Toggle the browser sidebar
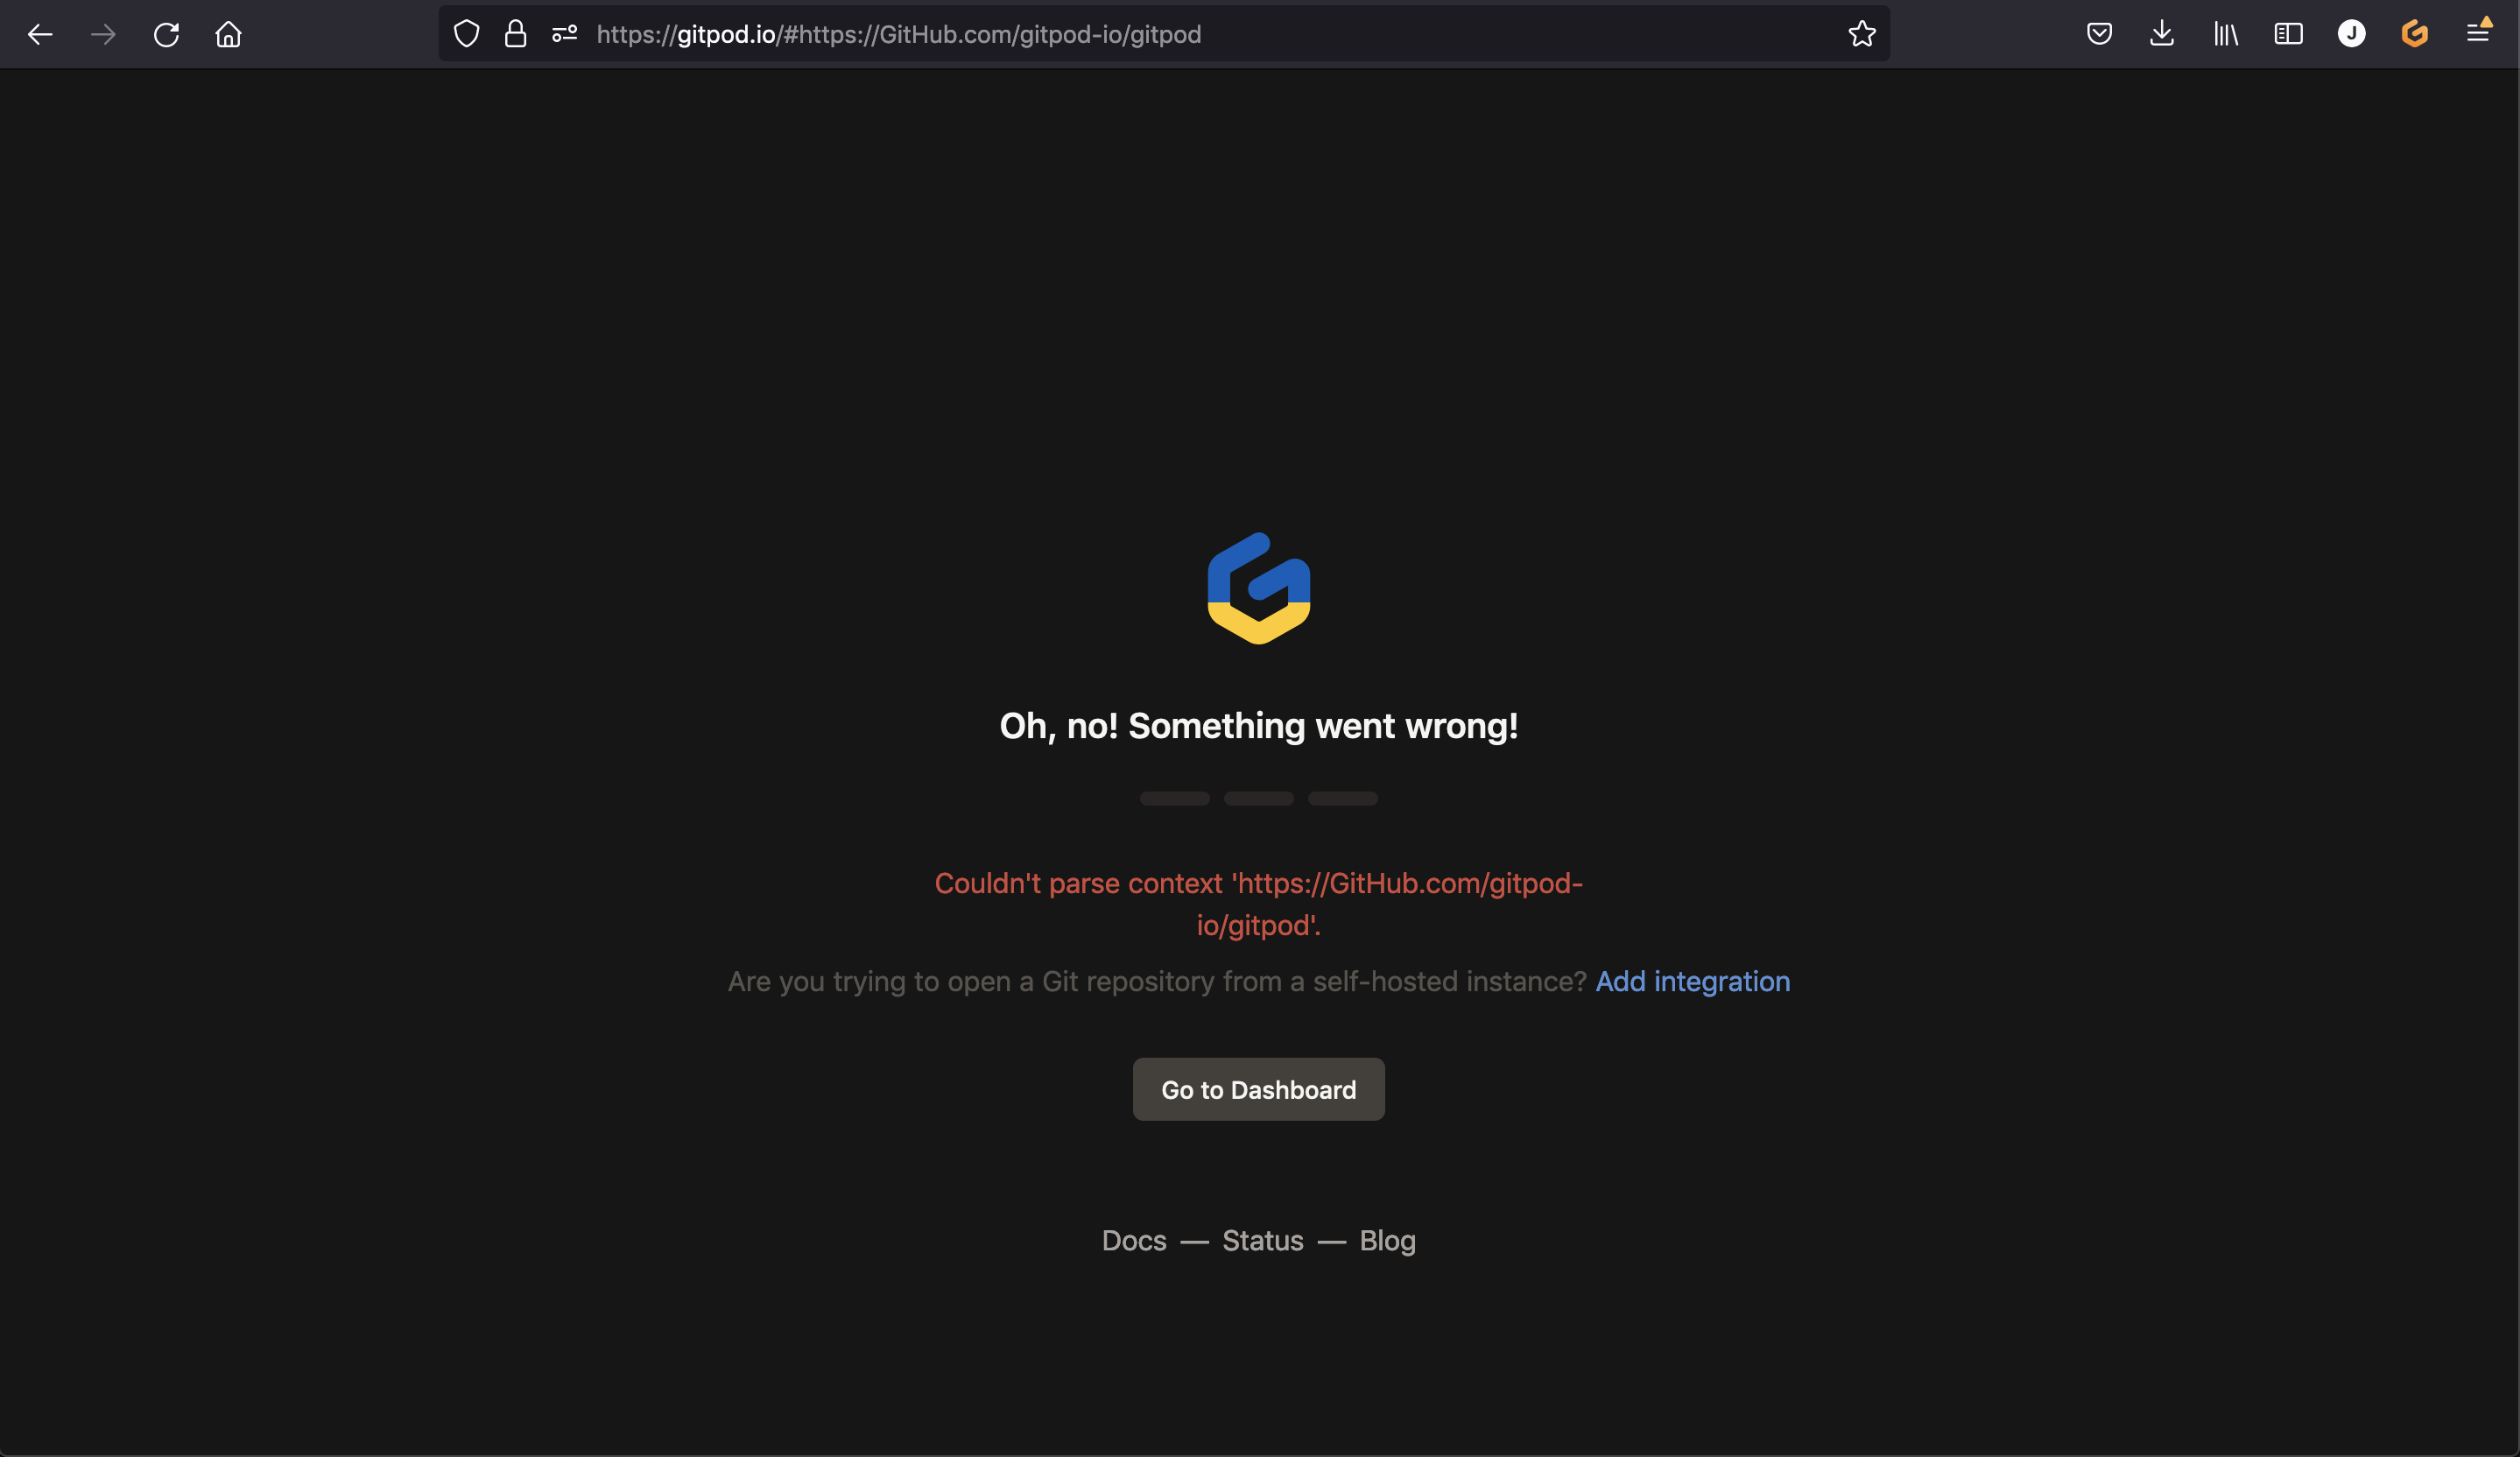2520x1457 pixels. click(x=2288, y=34)
